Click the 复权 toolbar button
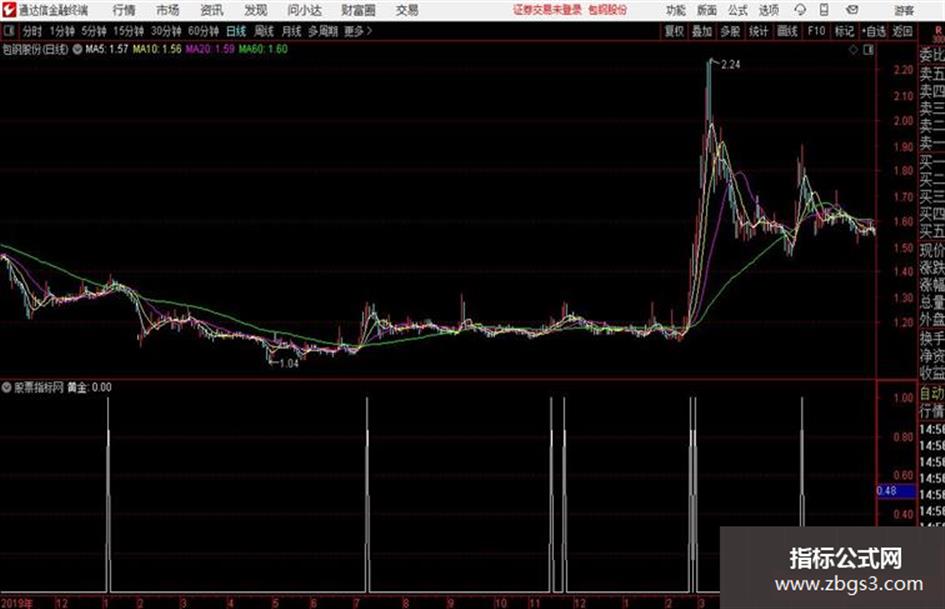 coord(674,31)
